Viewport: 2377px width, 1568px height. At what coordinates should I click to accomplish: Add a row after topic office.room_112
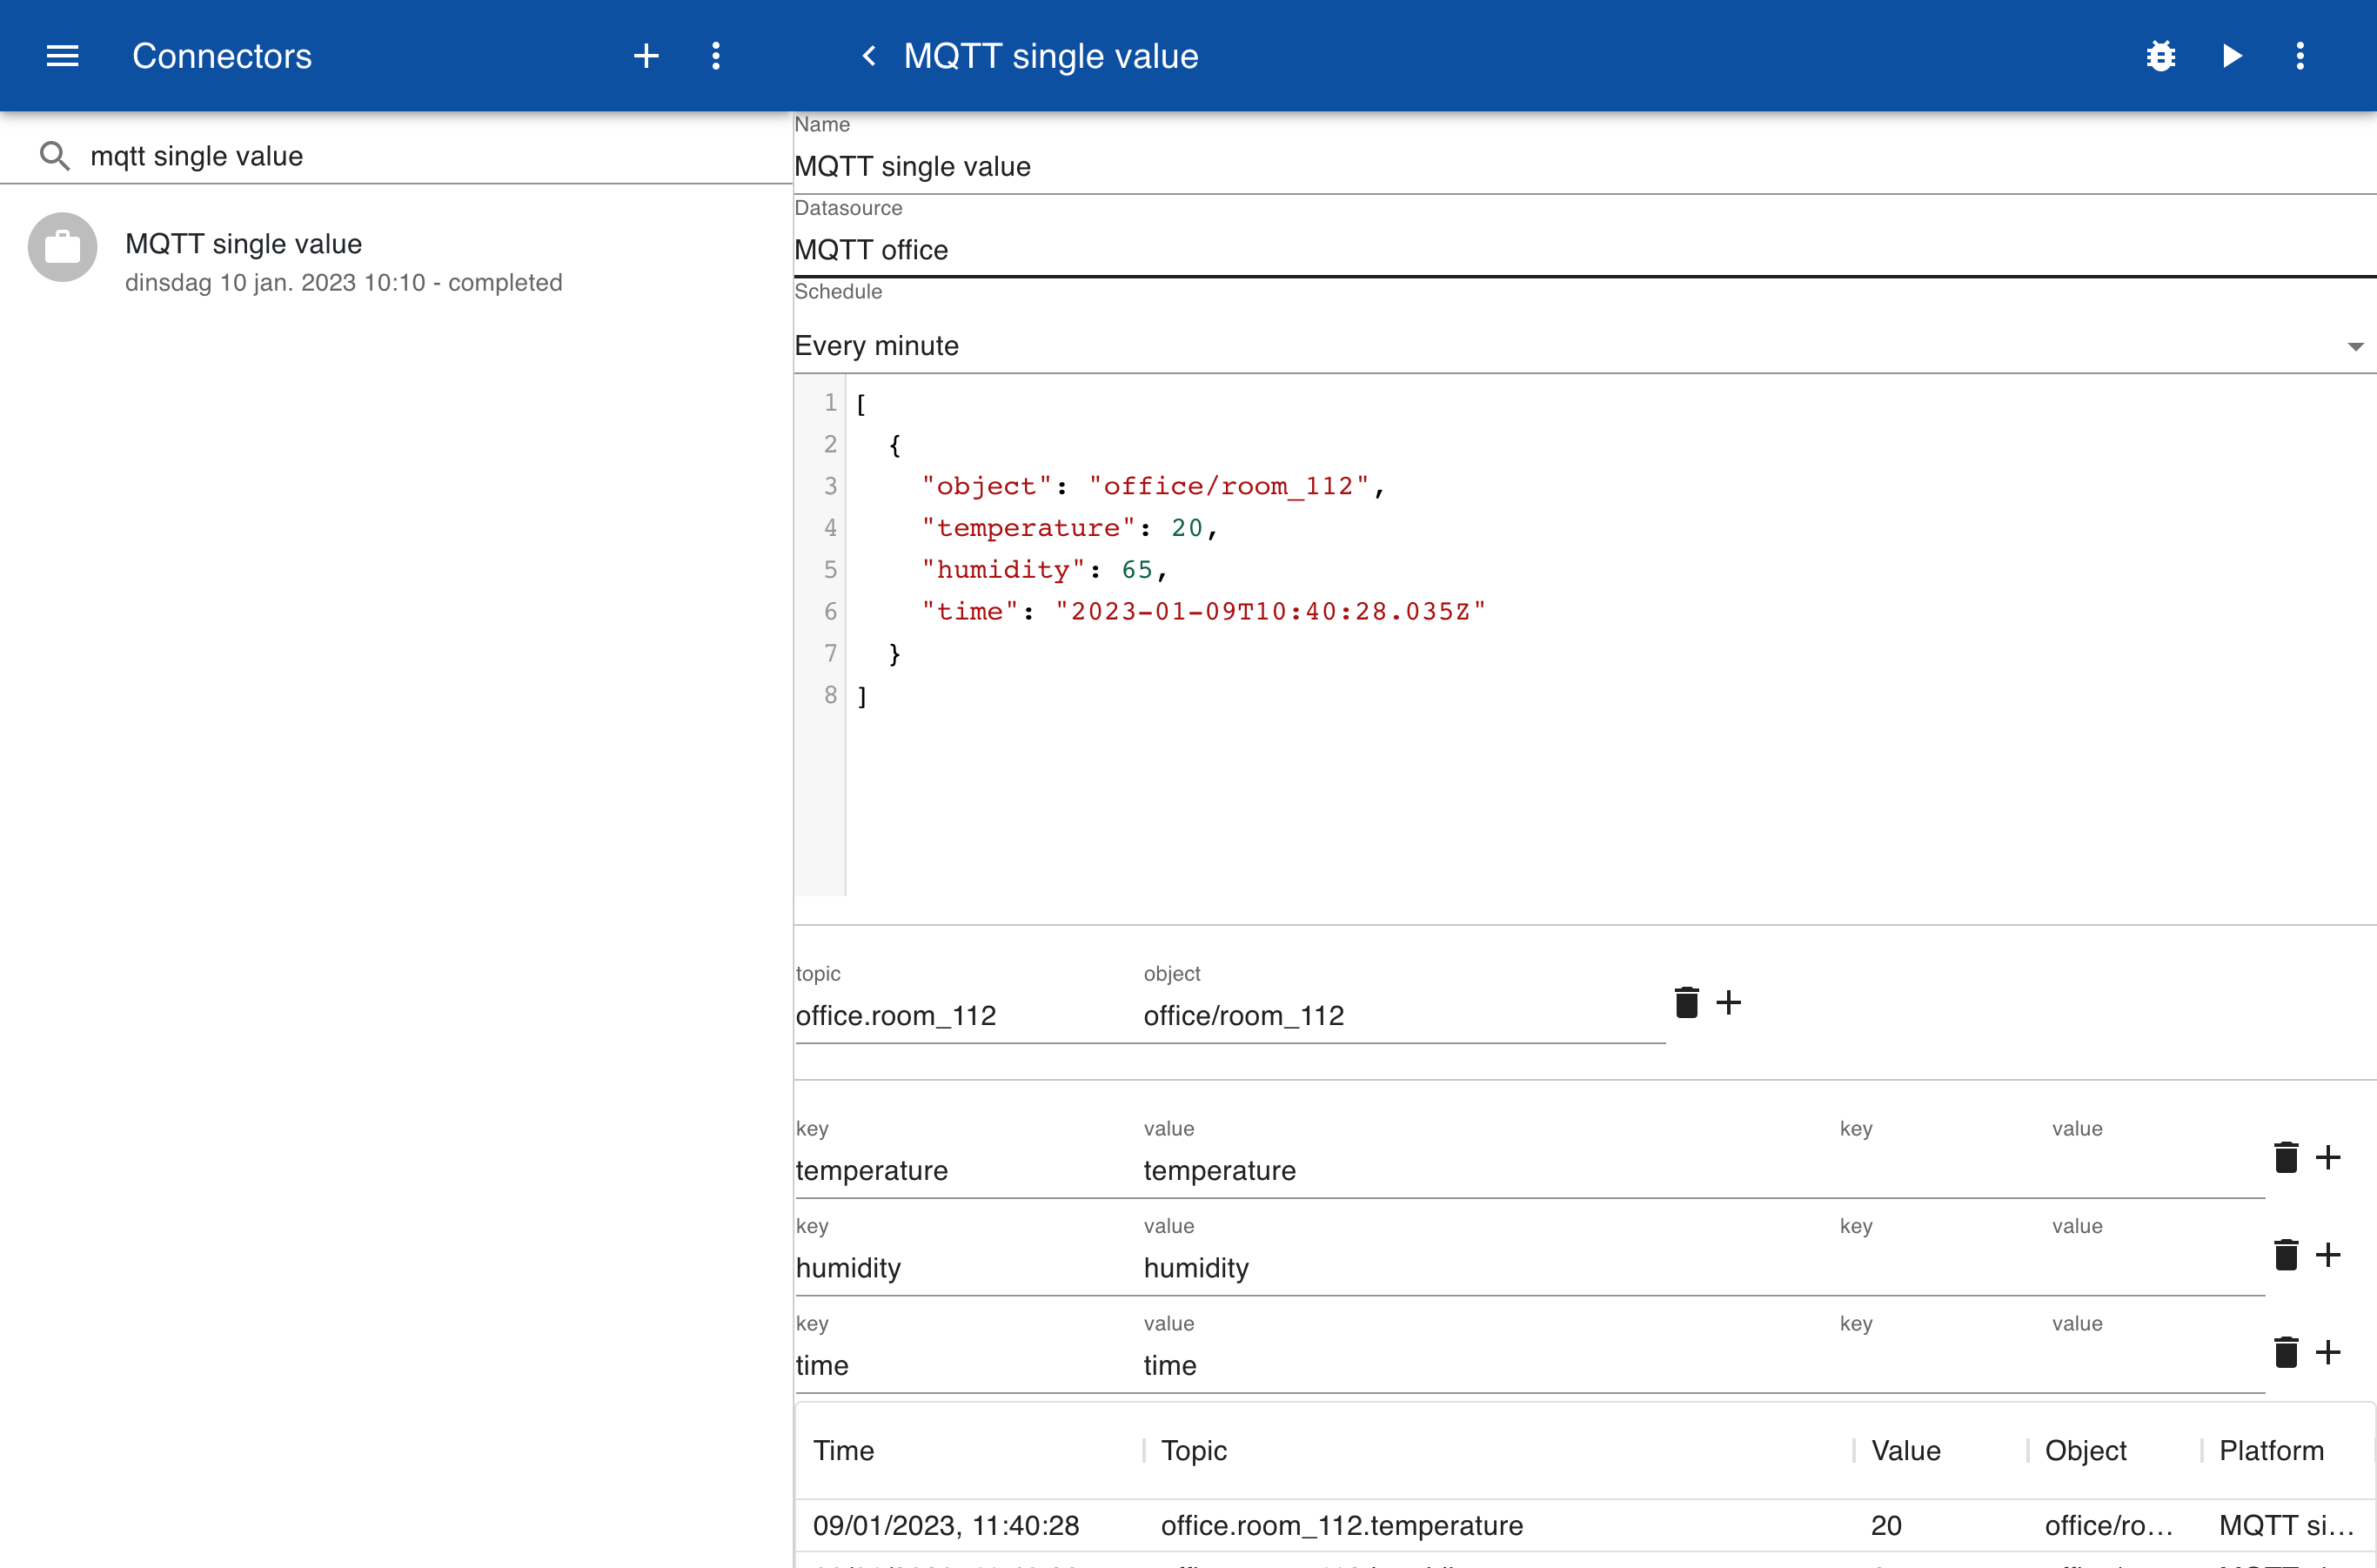1728,1002
